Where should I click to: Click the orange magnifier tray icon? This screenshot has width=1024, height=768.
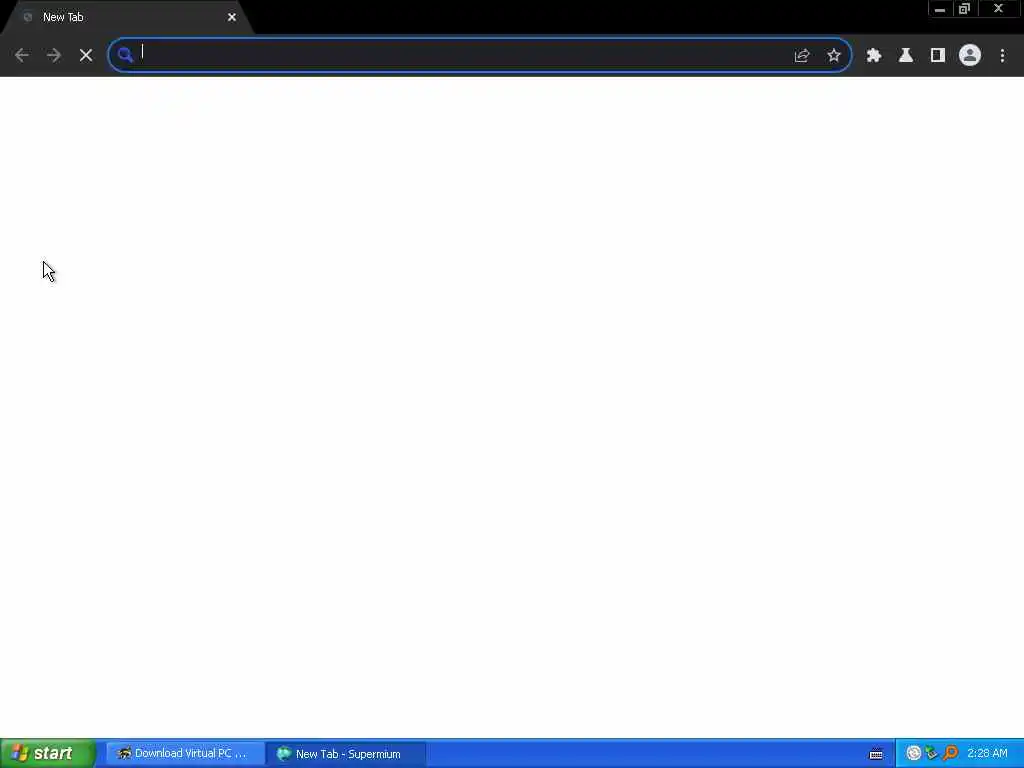tap(950, 754)
